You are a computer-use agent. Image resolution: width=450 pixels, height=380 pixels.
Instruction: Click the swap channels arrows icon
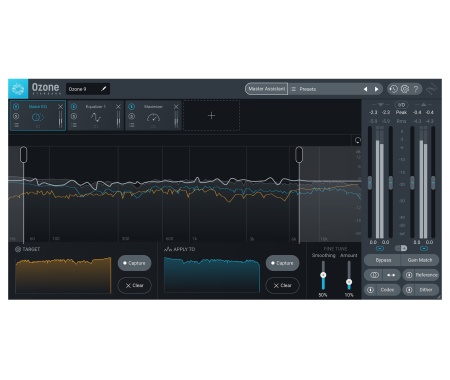(391, 275)
